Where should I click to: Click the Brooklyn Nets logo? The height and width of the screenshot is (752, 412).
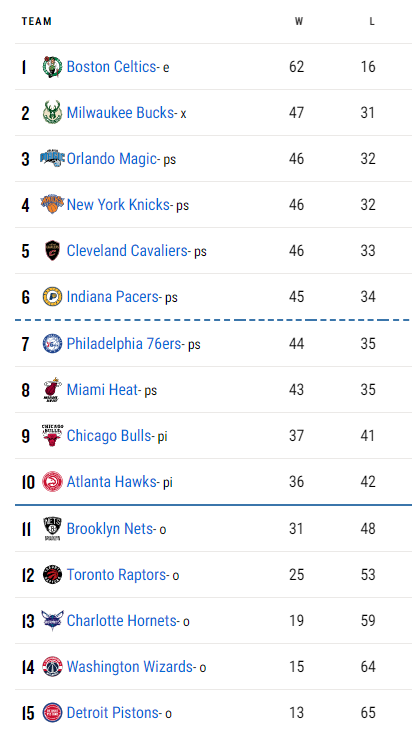tap(52, 529)
